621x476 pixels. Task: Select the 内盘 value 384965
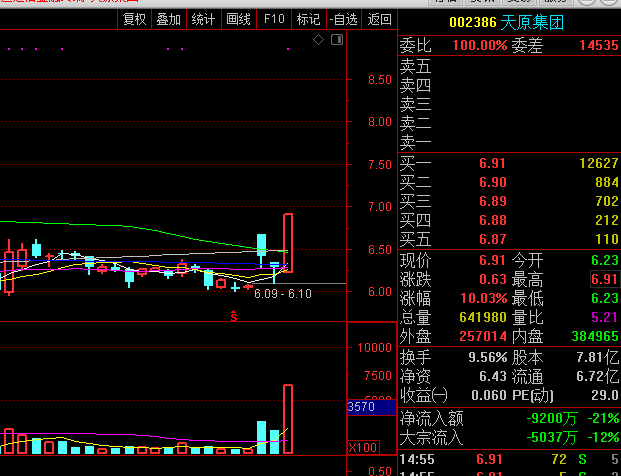pyautogui.click(x=595, y=336)
